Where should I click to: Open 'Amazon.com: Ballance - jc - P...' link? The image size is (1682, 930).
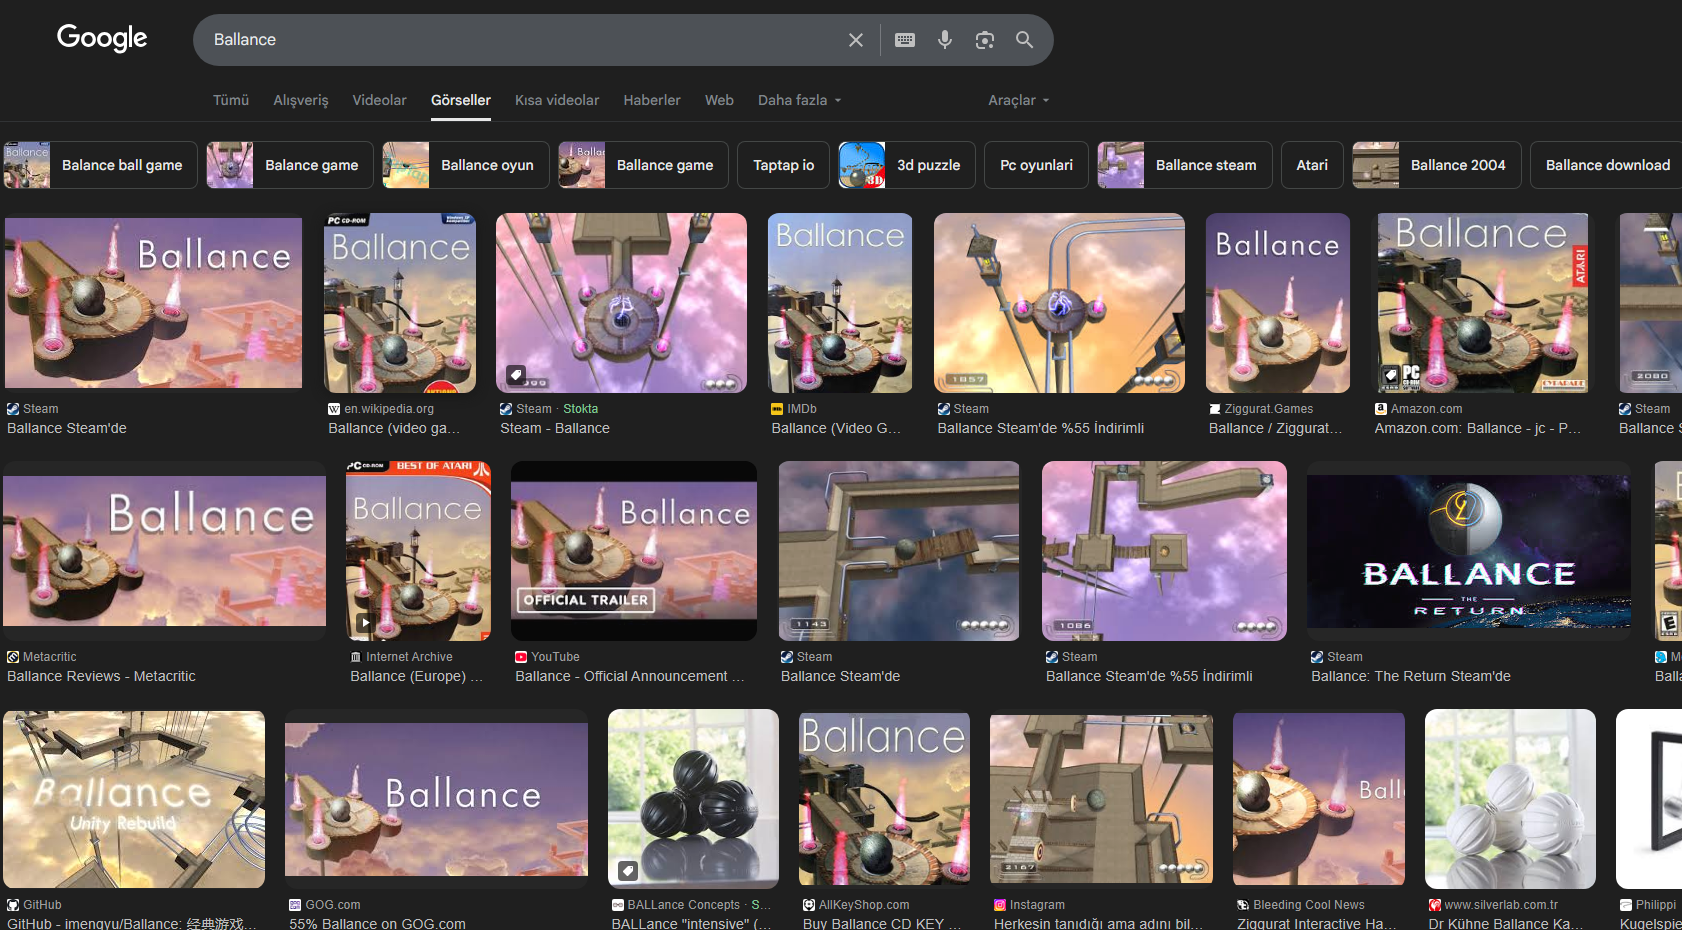(1478, 428)
